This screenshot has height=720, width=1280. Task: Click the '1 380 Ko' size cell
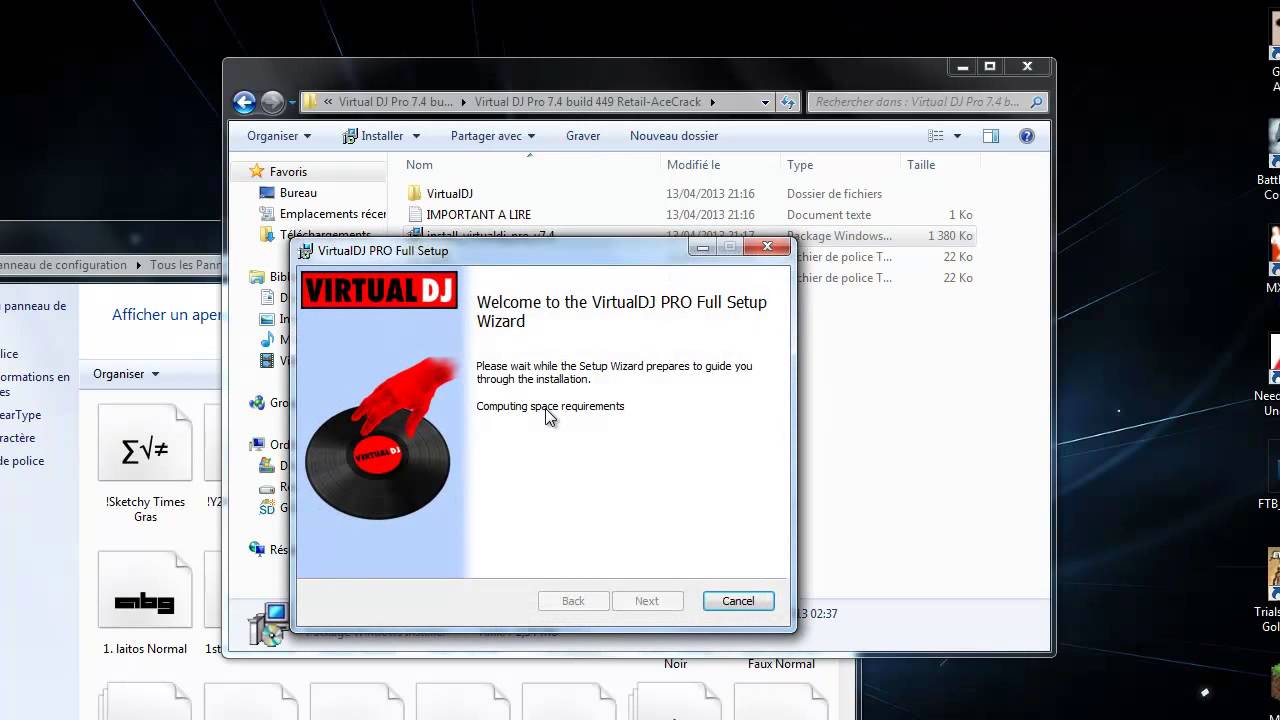950,236
